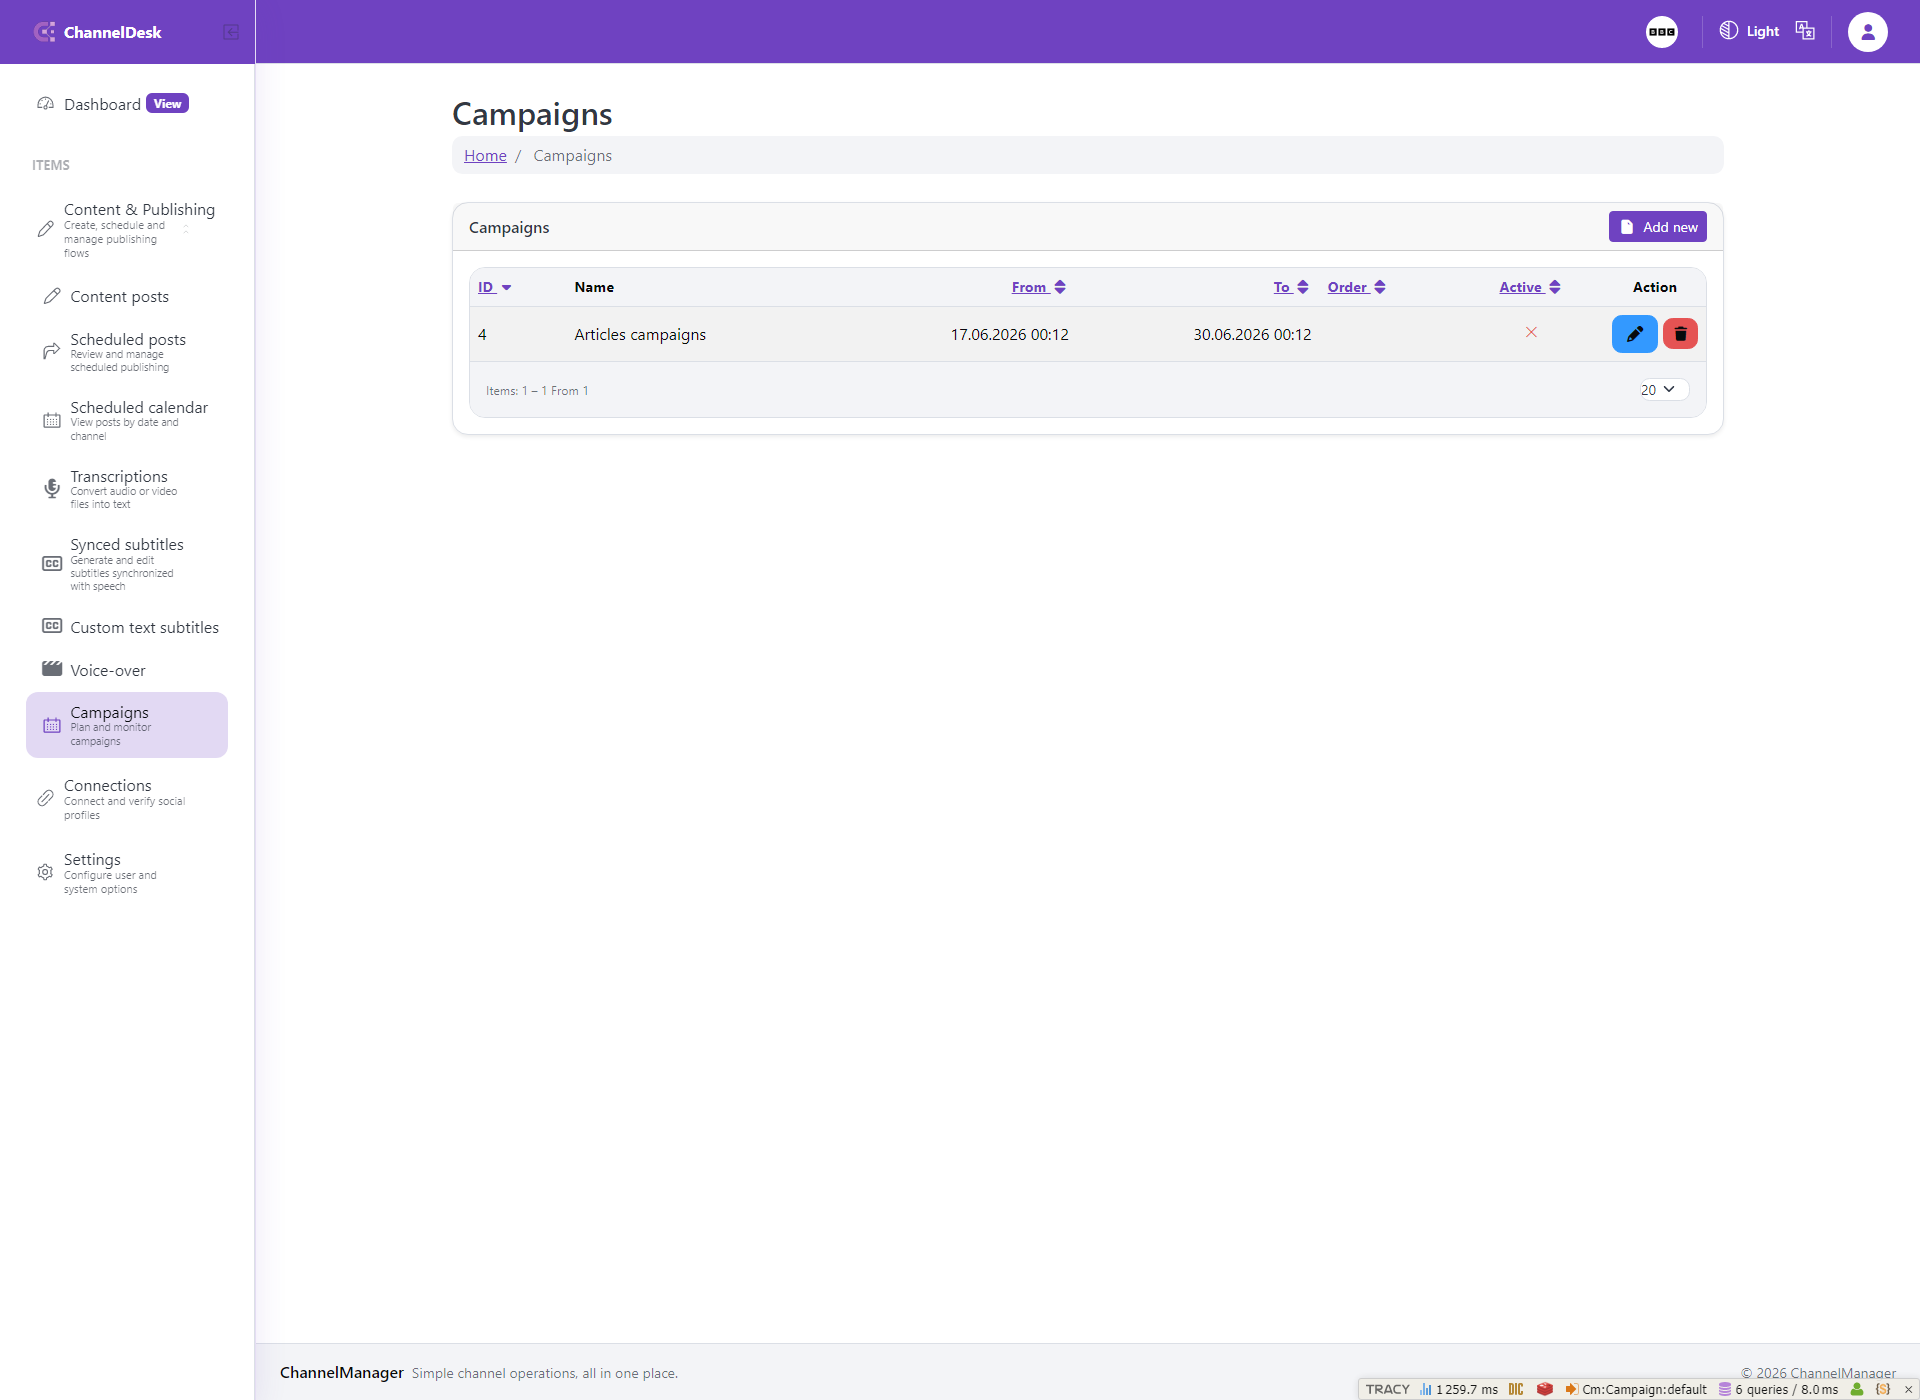This screenshot has width=1920, height=1400.
Task: Open the apps grid icon in header
Action: tap(1661, 32)
